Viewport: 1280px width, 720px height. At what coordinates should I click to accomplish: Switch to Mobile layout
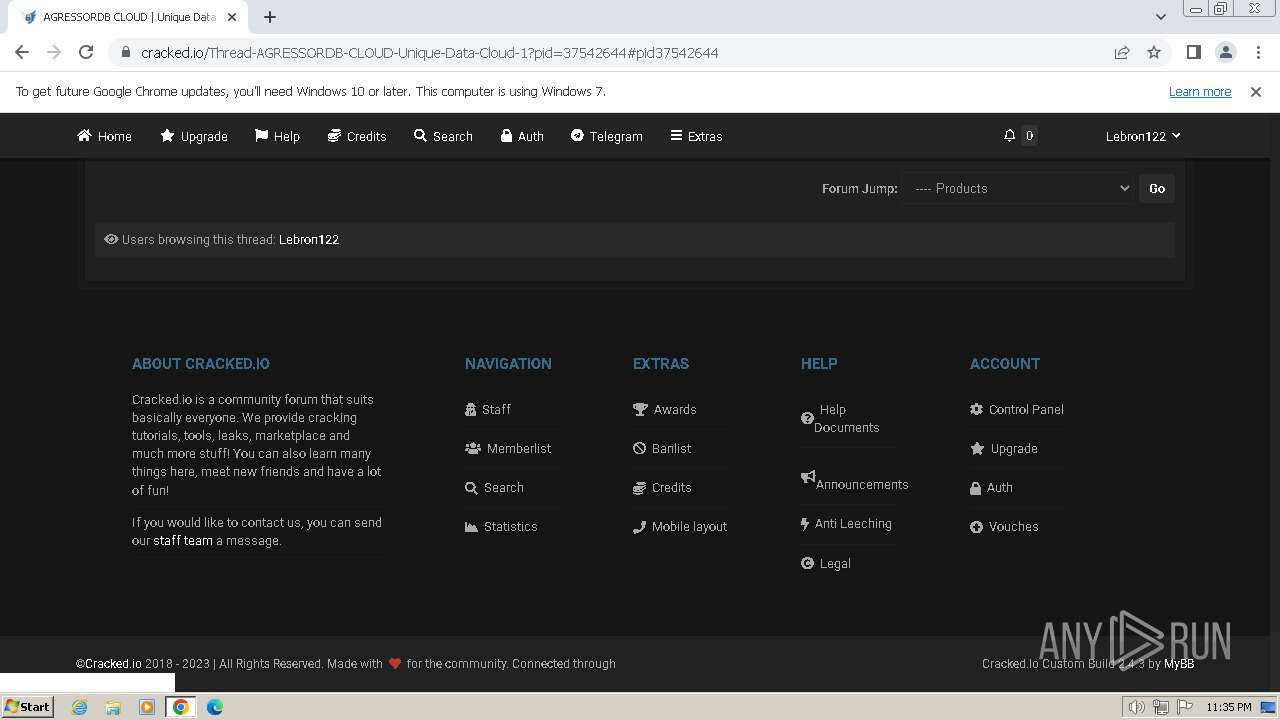click(x=680, y=526)
